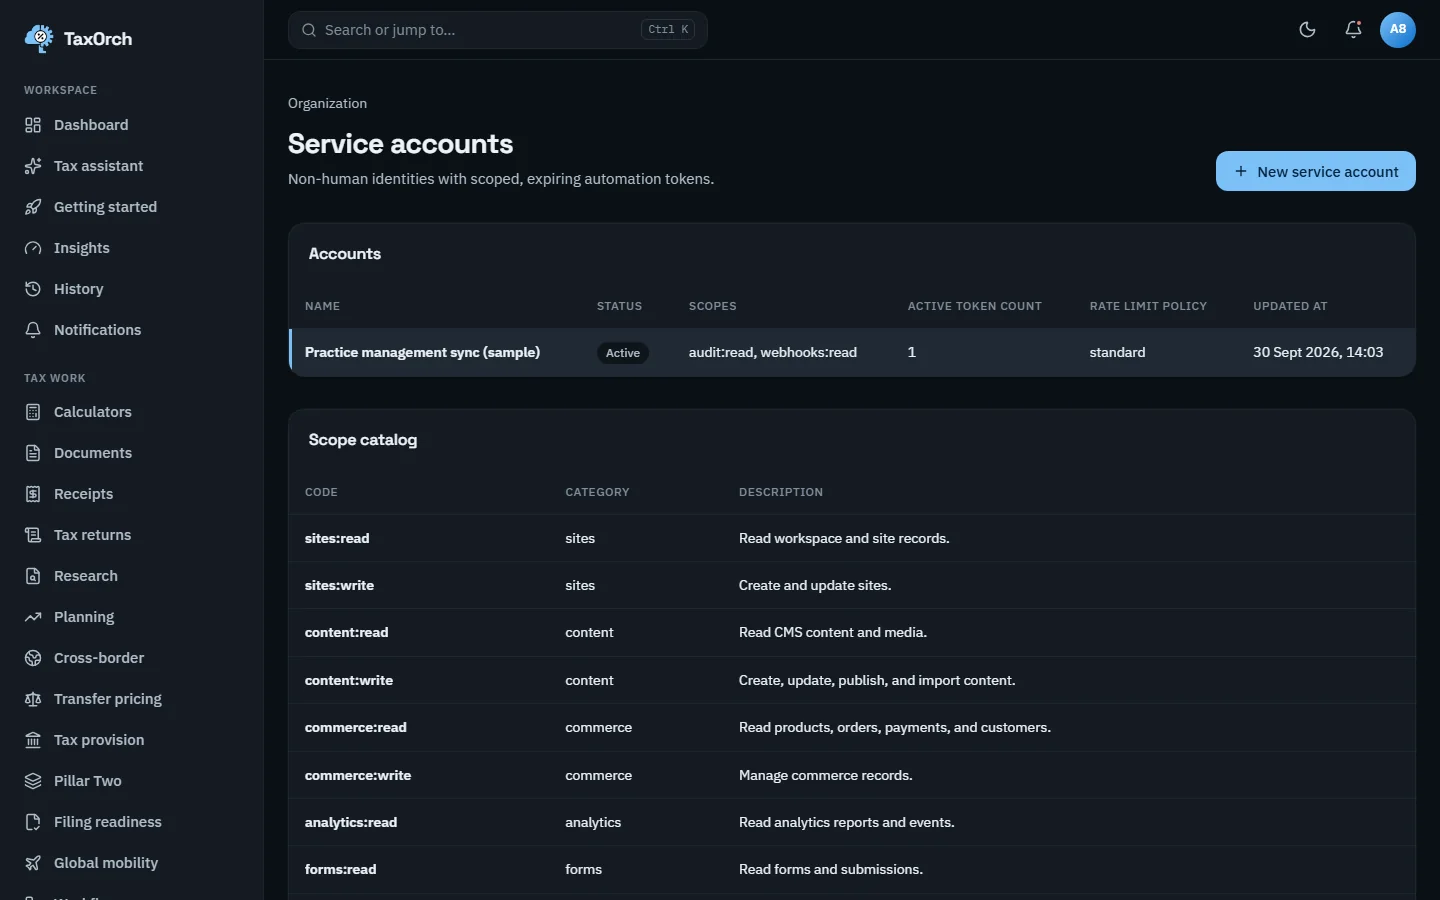Go to Getting started page

132,207
